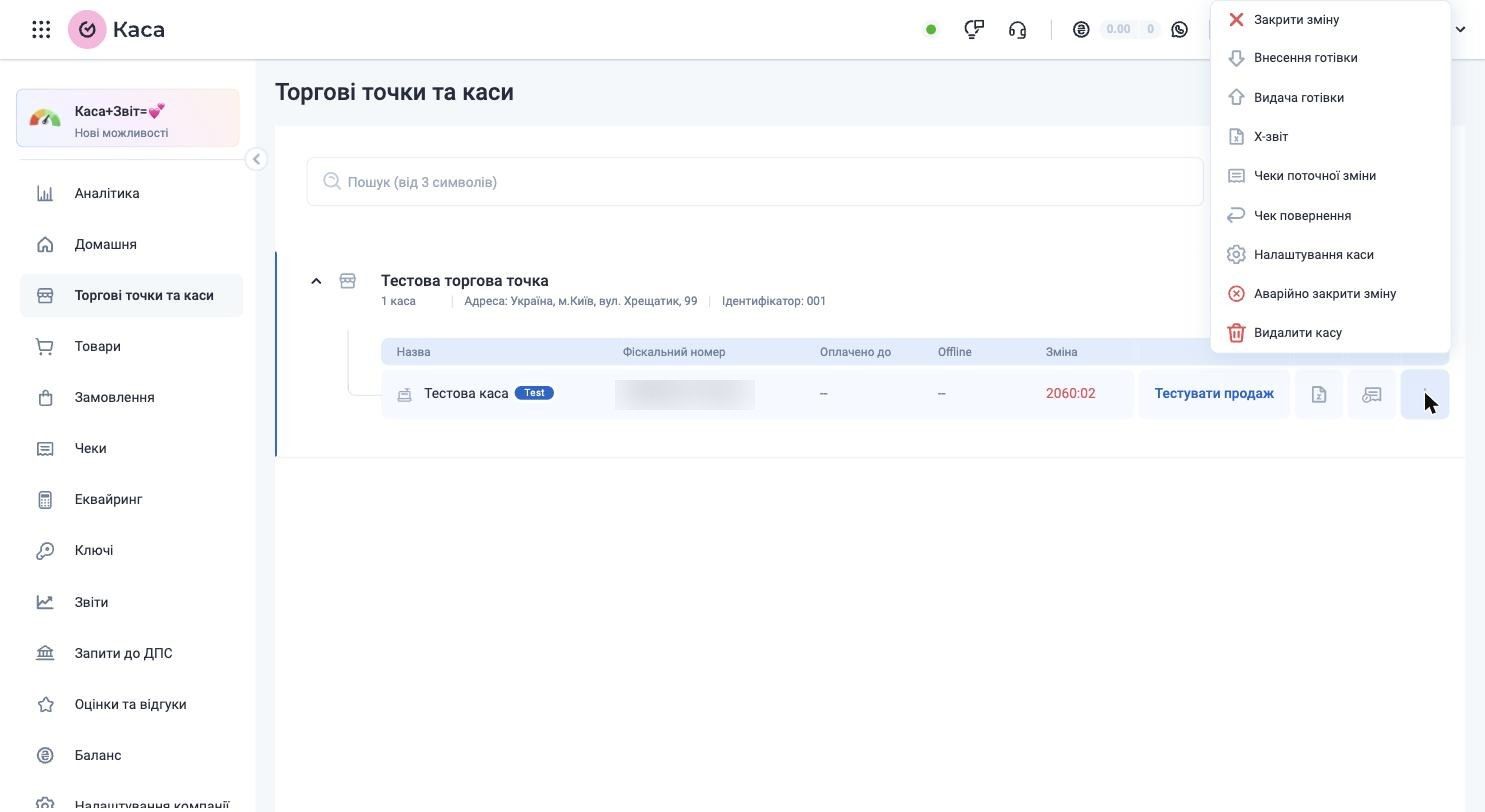The width and height of the screenshot is (1485, 812).
Task: Choose Аварійно закрити зміну from the menu
Action: coord(1330,293)
